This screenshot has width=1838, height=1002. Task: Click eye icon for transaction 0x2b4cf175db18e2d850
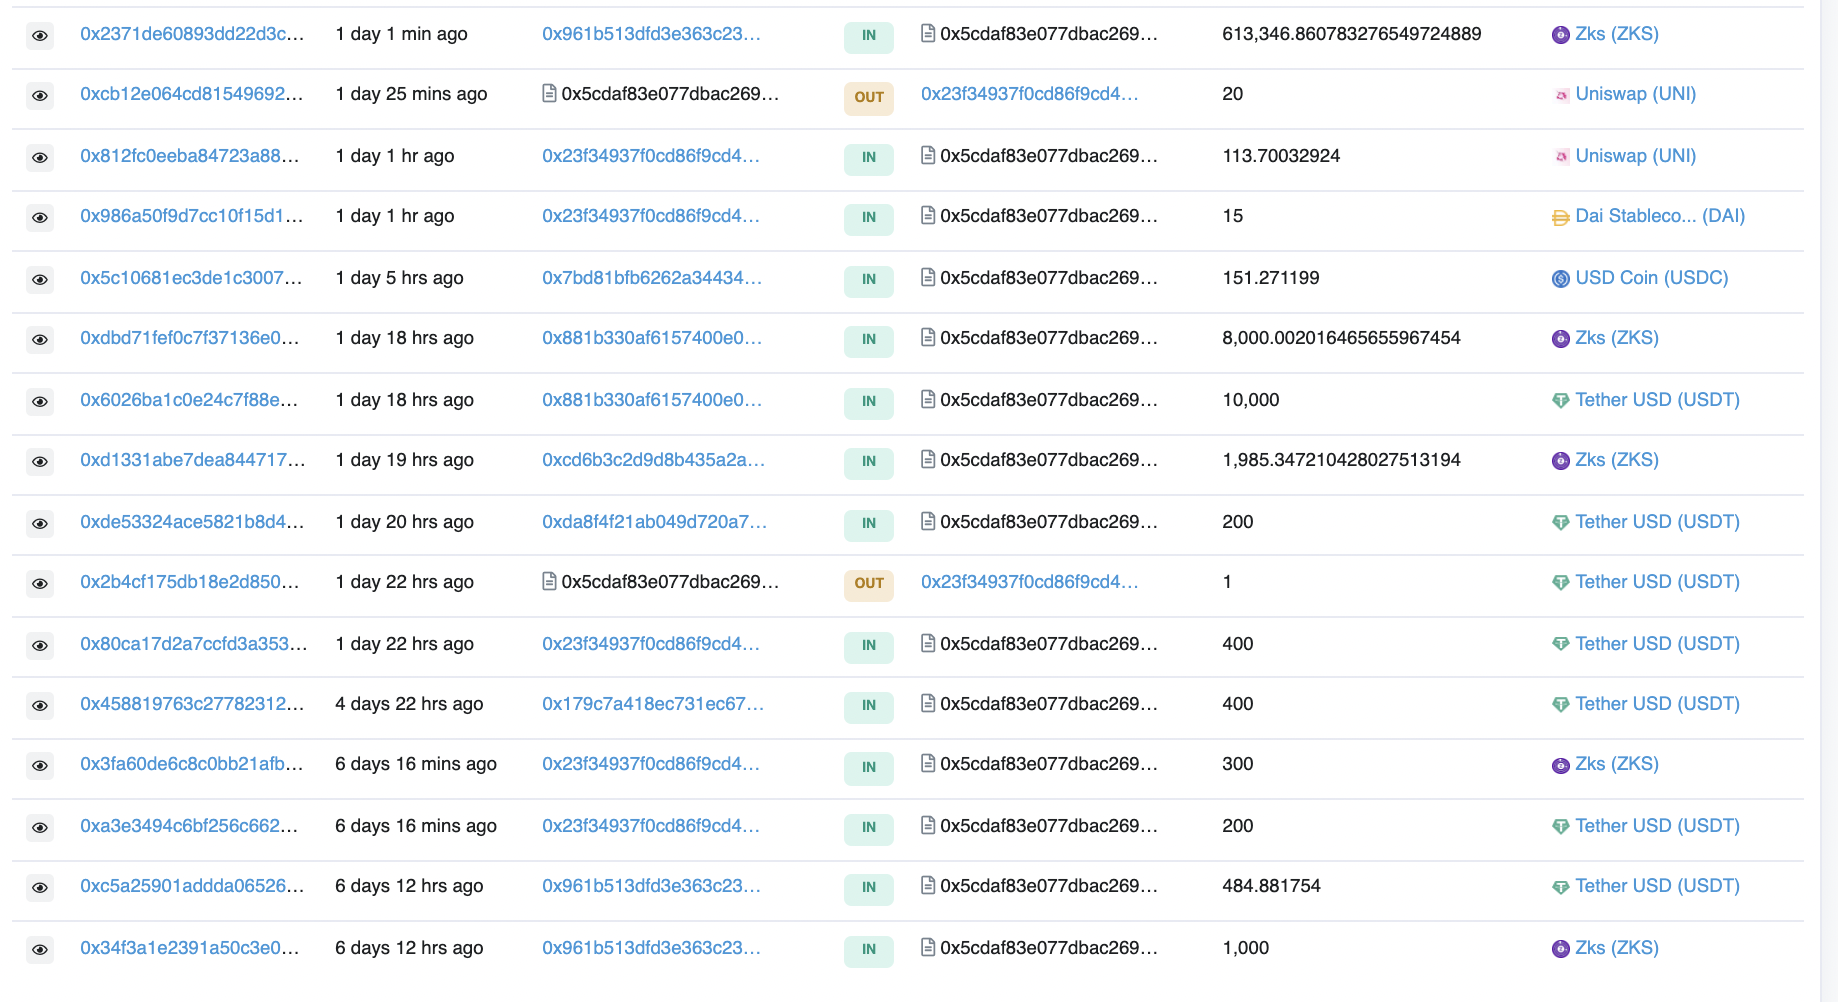point(40,584)
